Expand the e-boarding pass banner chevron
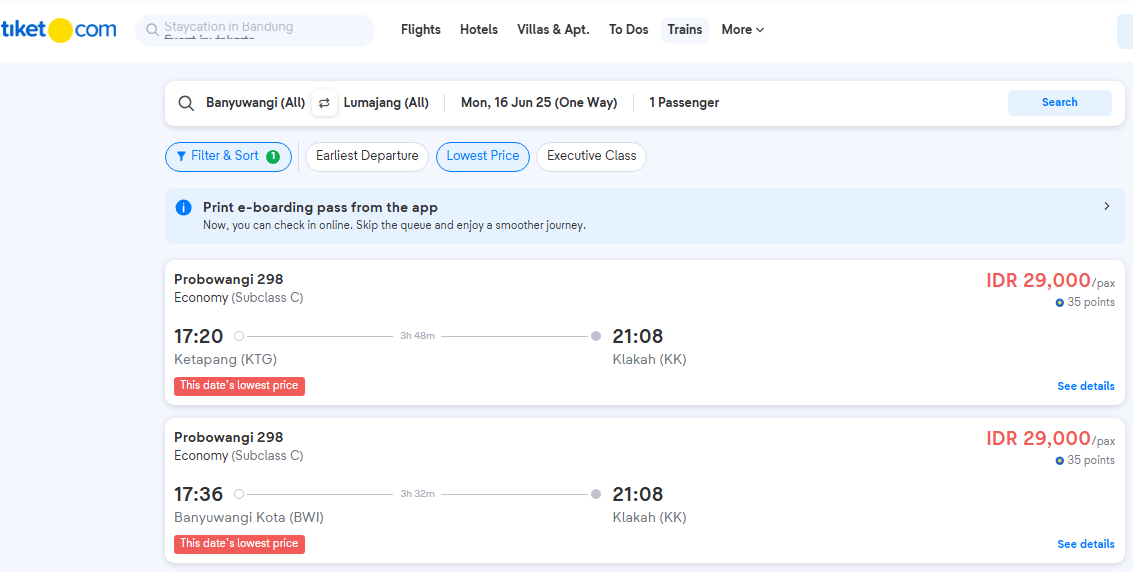The height and width of the screenshot is (572, 1133). click(1106, 207)
